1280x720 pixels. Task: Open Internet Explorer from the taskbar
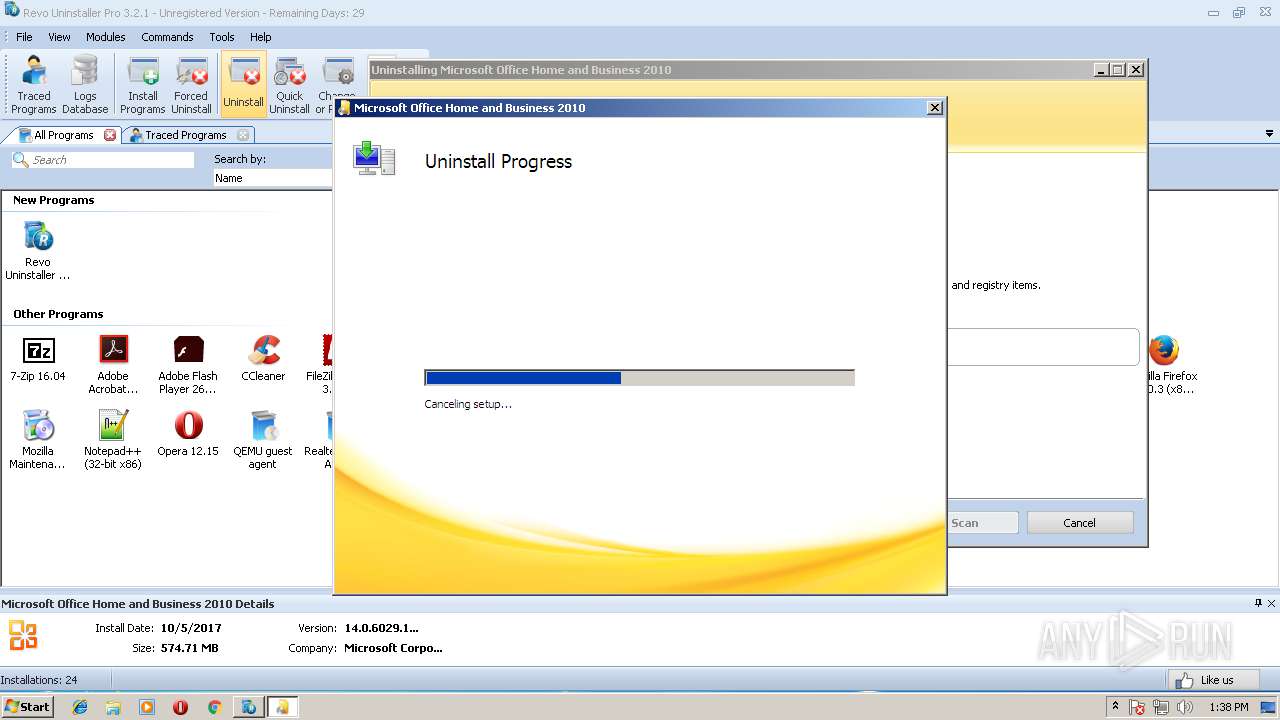click(x=80, y=707)
